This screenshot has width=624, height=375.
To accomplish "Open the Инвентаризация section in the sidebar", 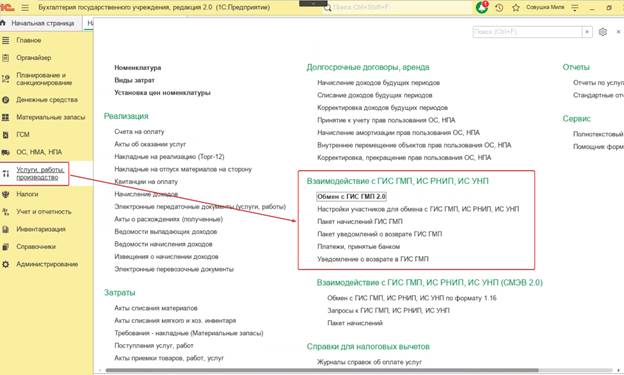I will pyautogui.click(x=40, y=229).
